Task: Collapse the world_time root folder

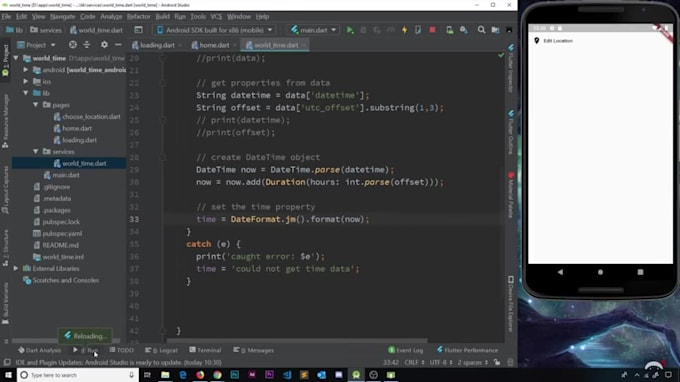Action: [x=16, y=58]
